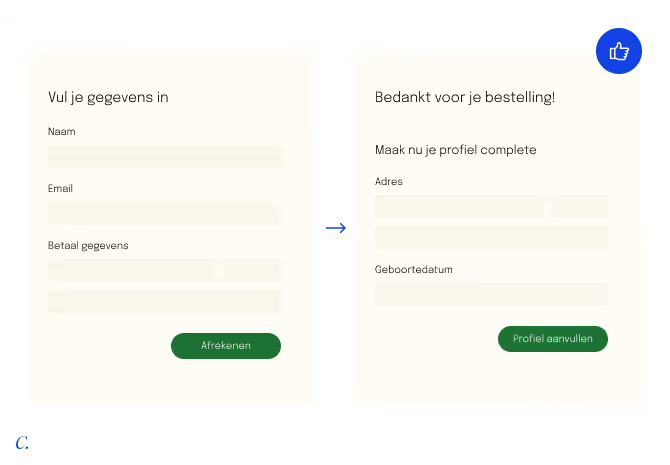This screenshot has height=465, width=670.
Task: Click the Profiel aanvullen button
Action: [553, 339]
